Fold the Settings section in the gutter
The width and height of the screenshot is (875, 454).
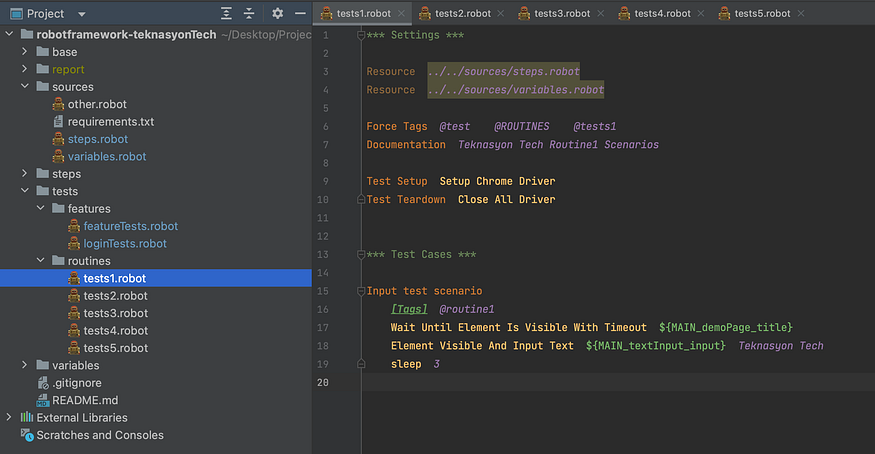click(361, 36)
